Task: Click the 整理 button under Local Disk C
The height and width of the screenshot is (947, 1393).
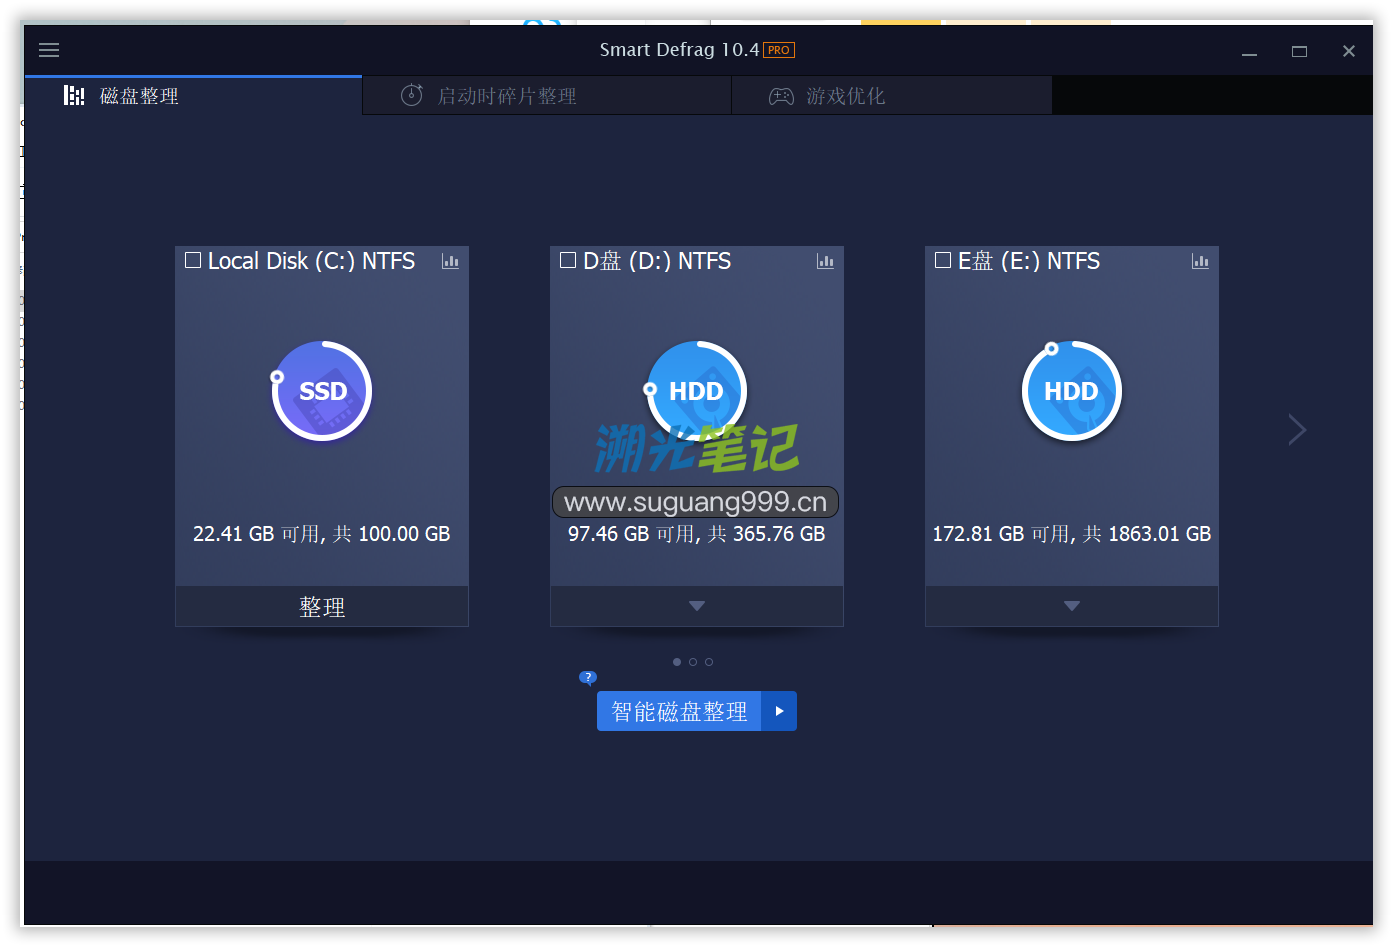Action: (322, 606)
